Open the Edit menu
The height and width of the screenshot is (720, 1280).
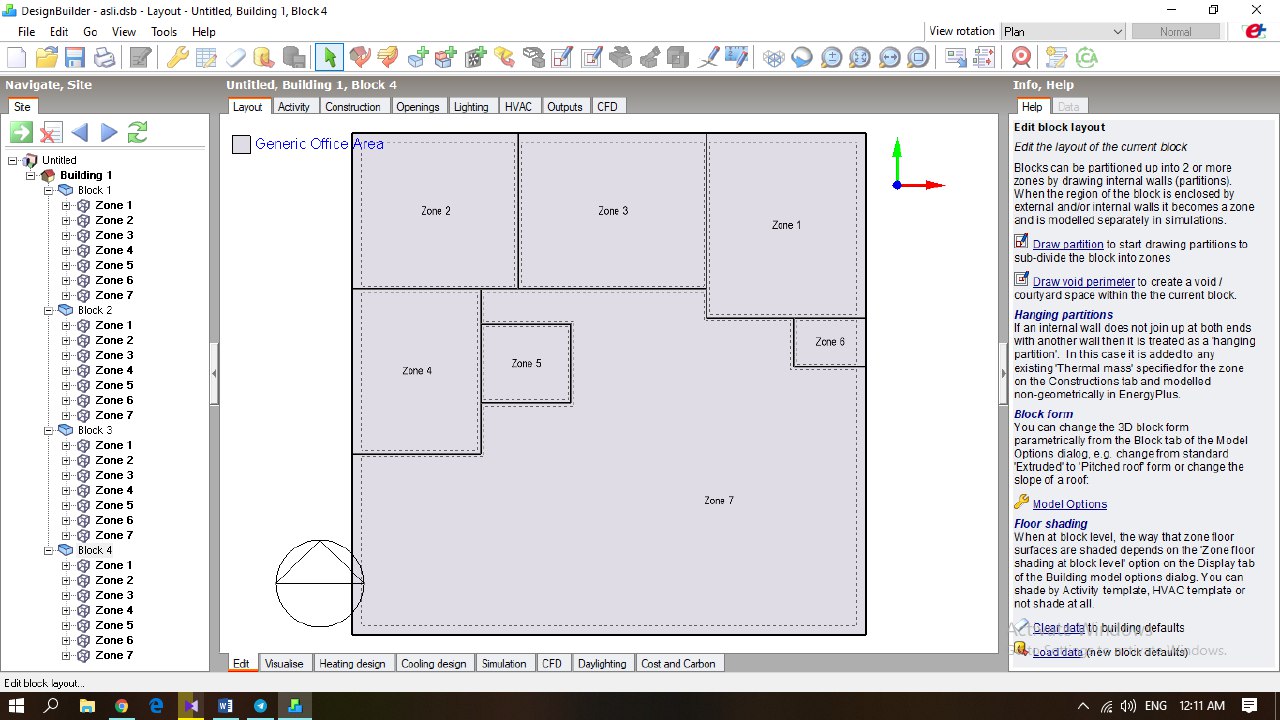coord(59,32)
